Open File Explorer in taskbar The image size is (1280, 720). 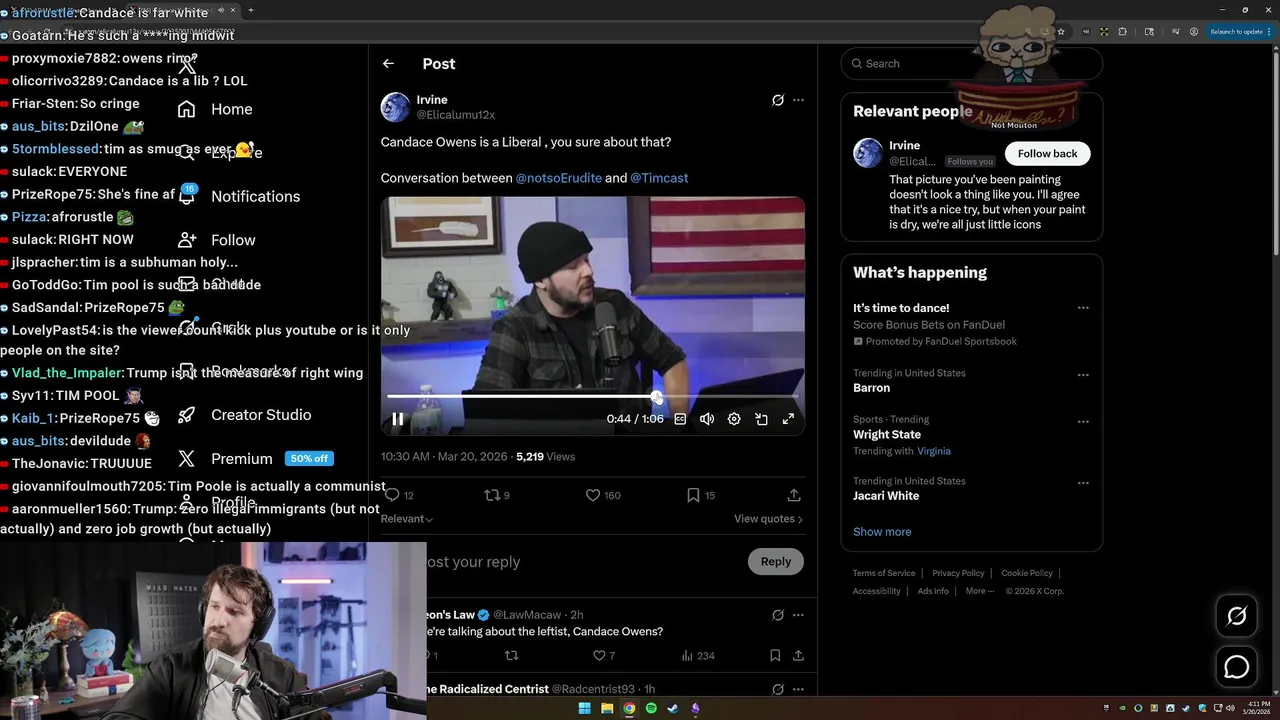pos(607,708)
